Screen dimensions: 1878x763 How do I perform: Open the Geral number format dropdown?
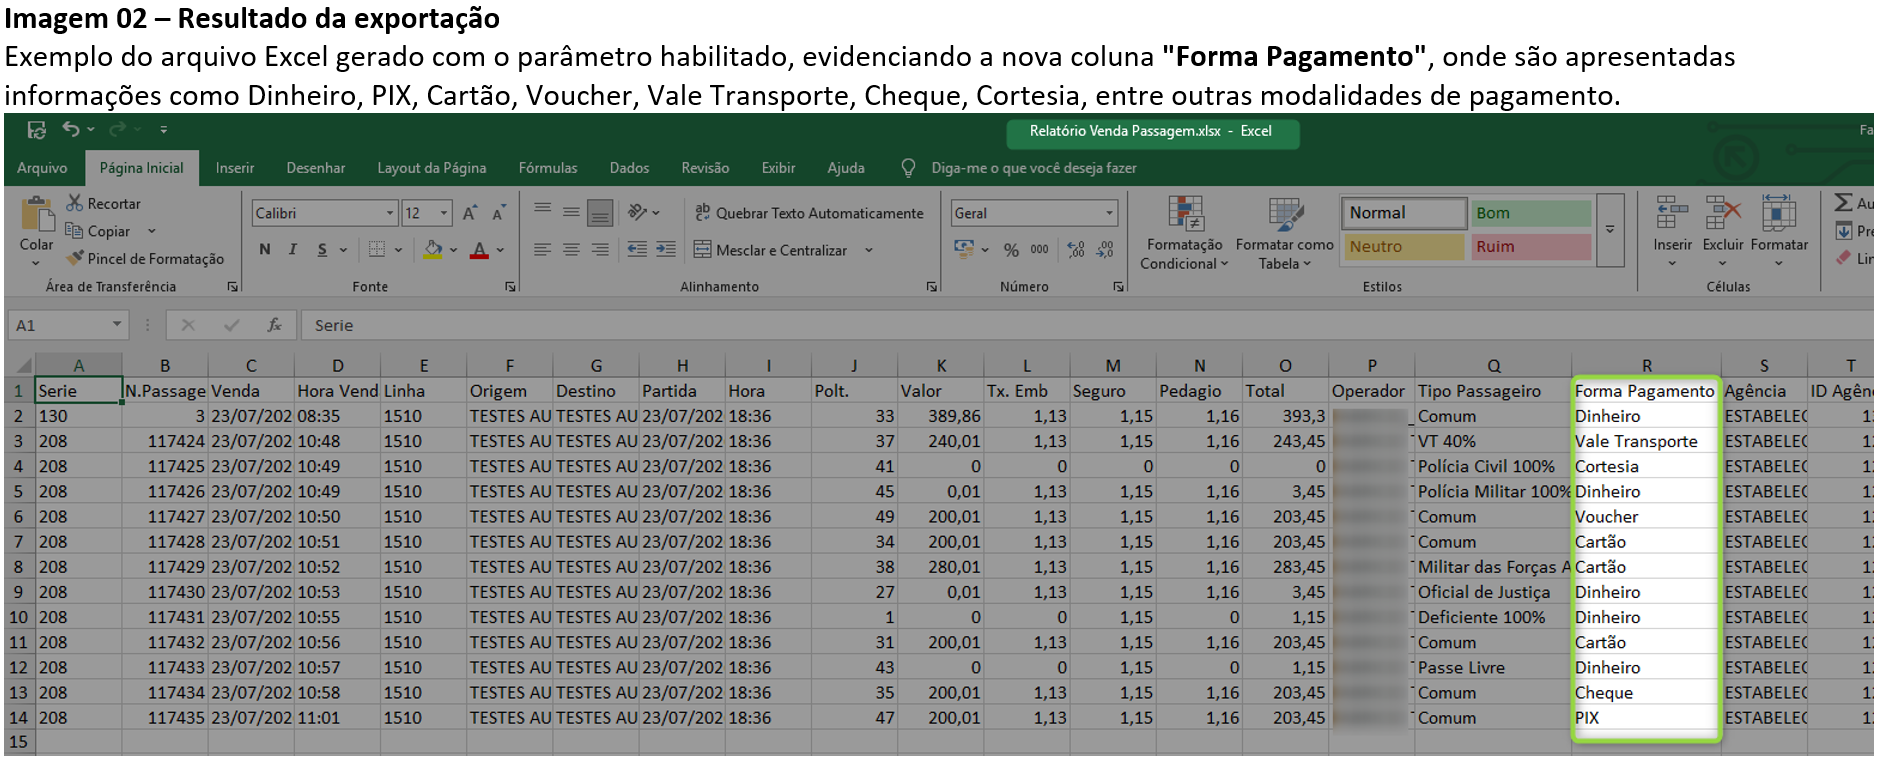[1109, 213]
